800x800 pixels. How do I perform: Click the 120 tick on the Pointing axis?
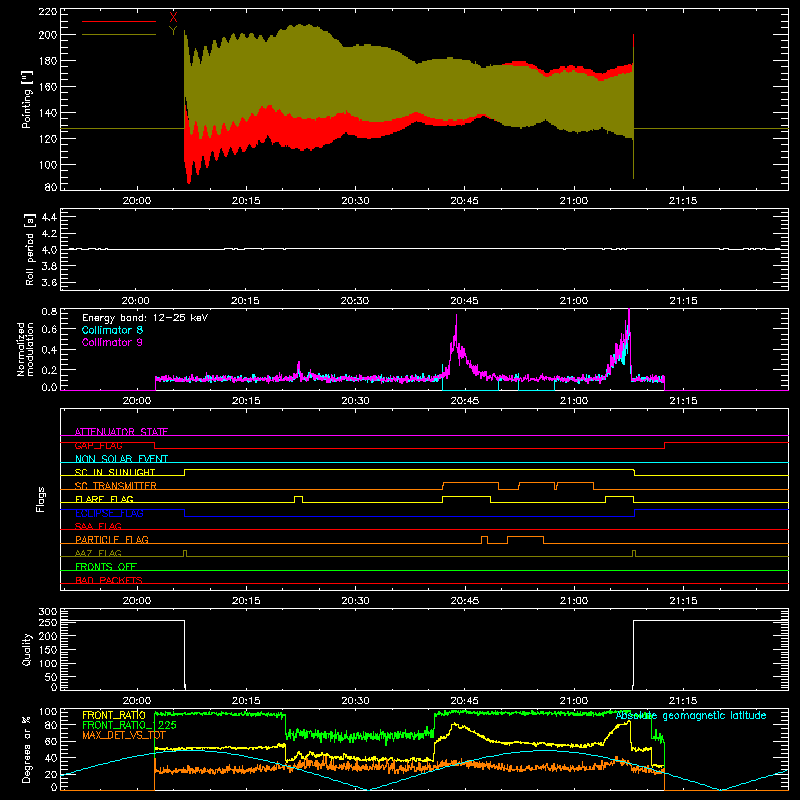(47, 139)
